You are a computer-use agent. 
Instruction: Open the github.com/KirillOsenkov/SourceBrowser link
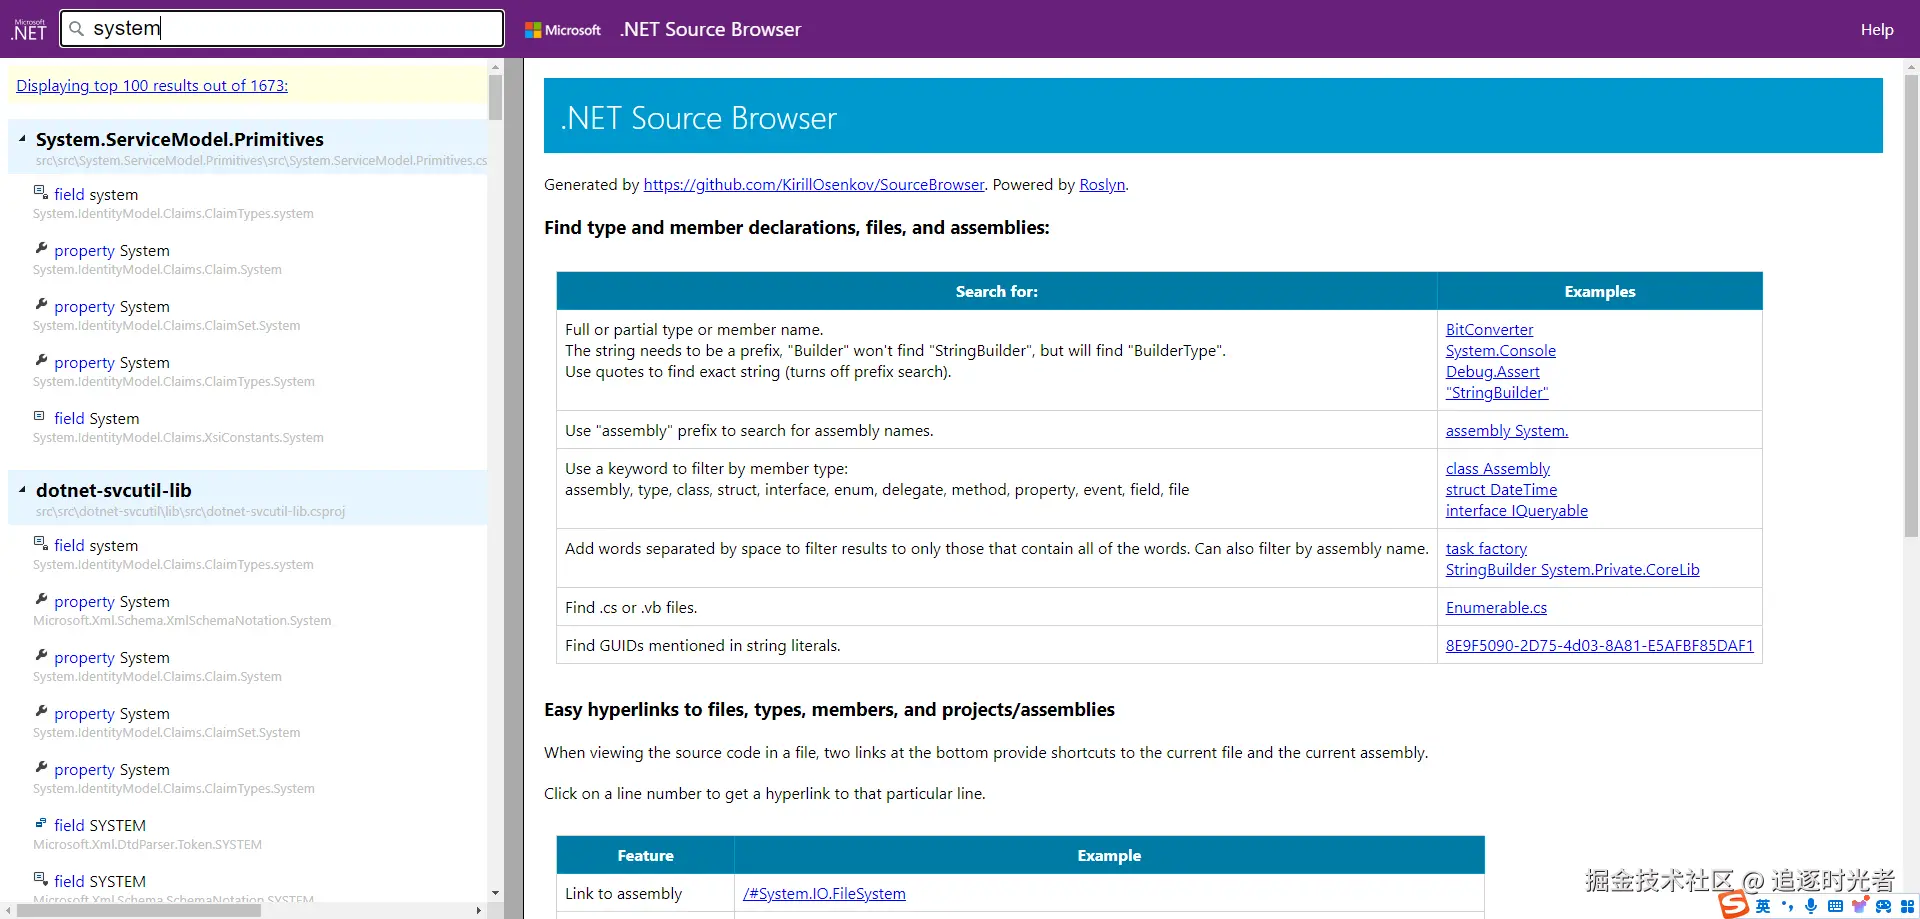814,185
